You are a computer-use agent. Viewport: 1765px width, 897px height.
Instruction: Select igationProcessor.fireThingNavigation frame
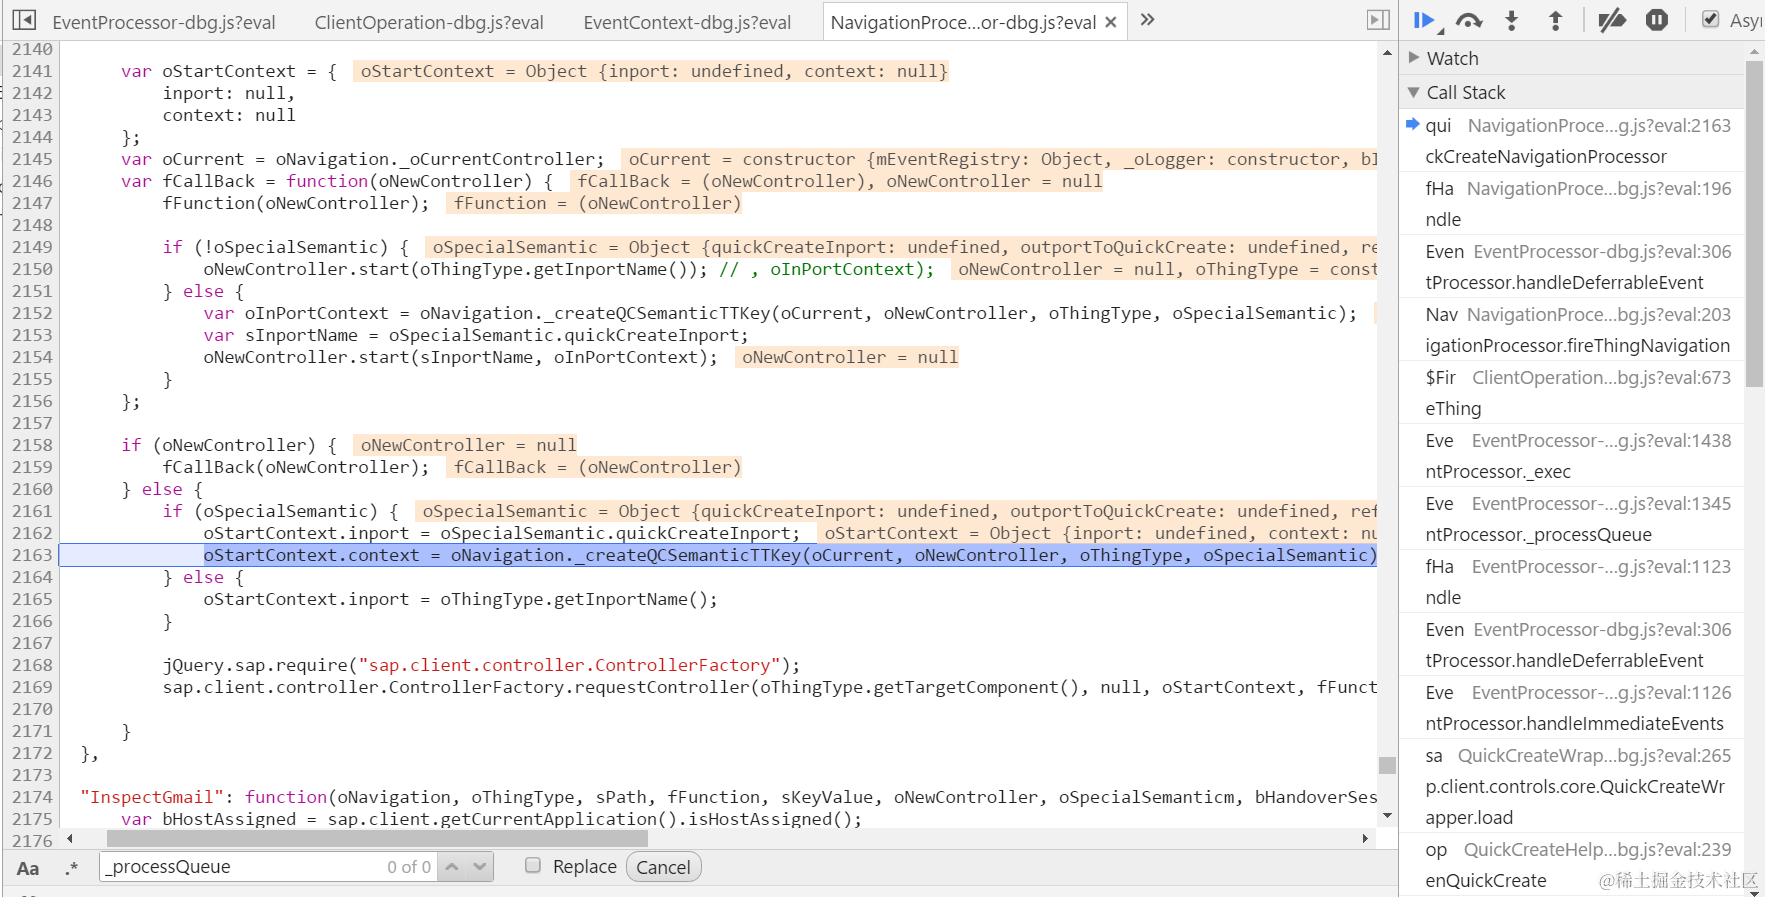pyautogui.click(x=1572, y=330)
